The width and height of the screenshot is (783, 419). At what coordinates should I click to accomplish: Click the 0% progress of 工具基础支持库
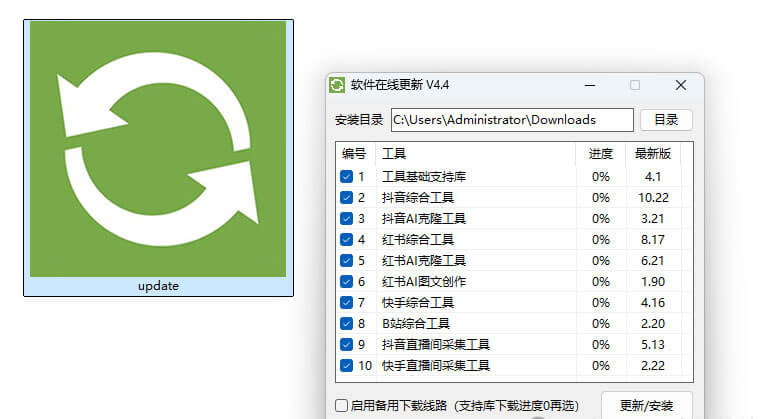[x=601, y=177]
